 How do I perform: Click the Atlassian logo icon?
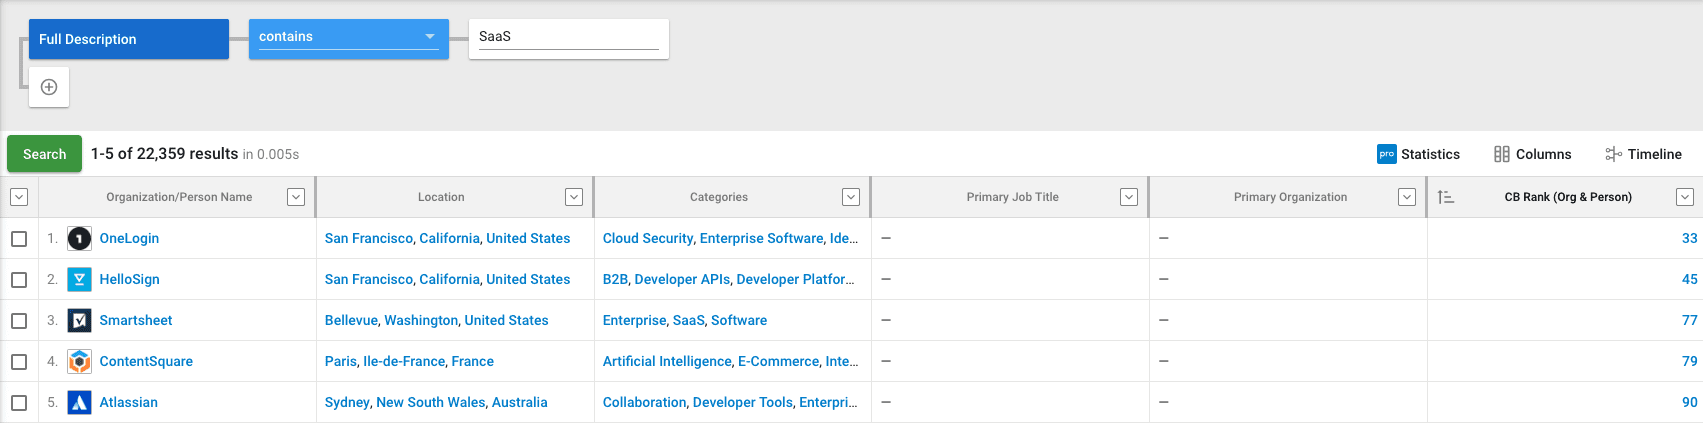pyautogui.click(x=79, y=402)
